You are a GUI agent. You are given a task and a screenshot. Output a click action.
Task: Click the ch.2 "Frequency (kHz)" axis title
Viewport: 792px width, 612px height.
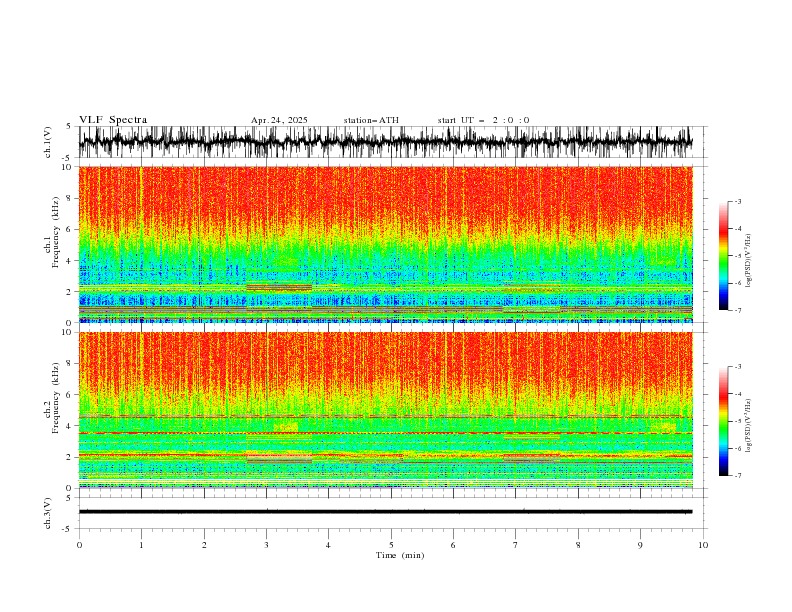click(x=56, y=398)
